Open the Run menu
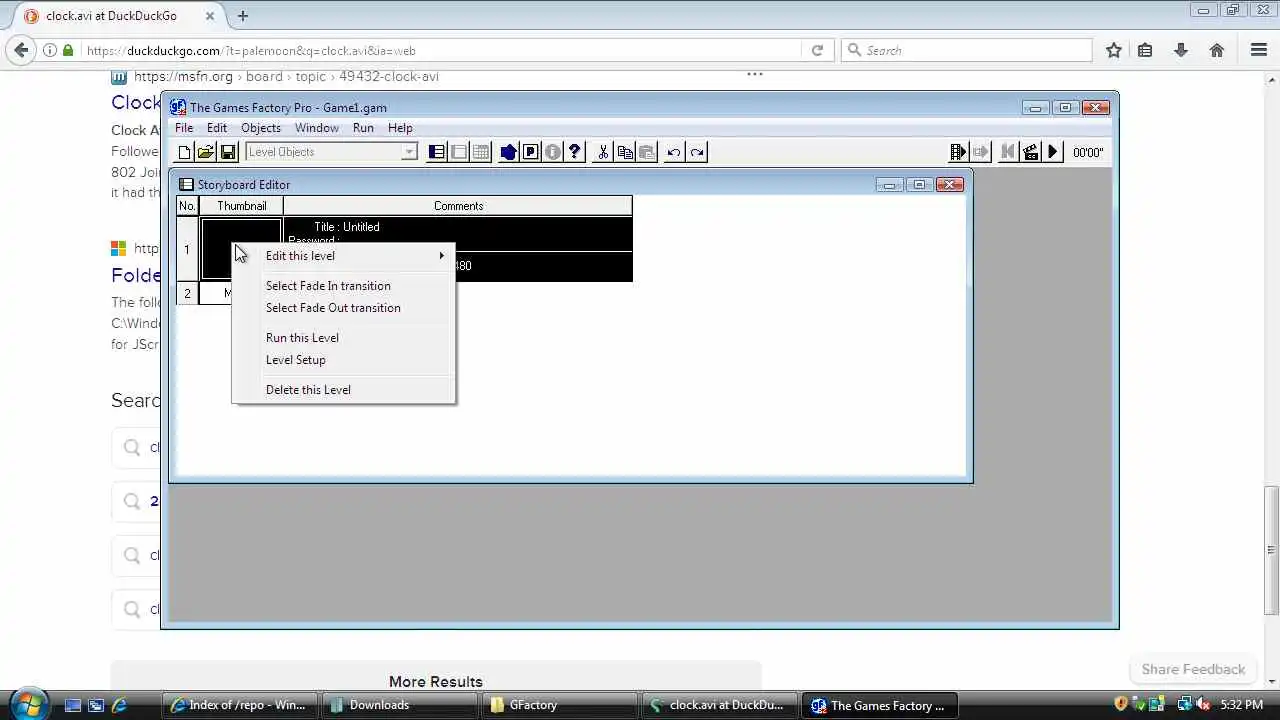The width and height of the screenshot is (1280, 720). (363, 128)
